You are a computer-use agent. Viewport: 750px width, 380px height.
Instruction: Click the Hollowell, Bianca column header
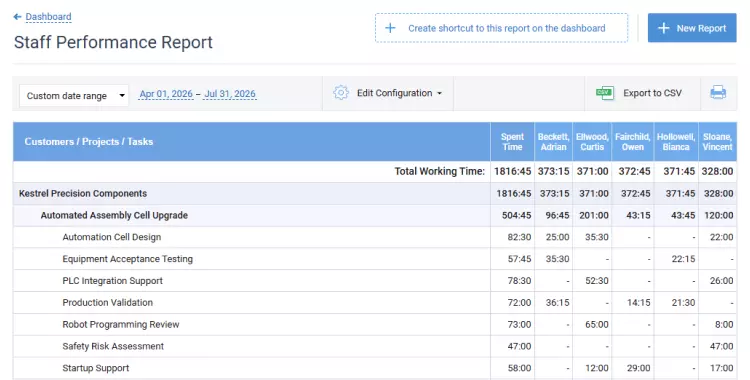[676, 142]
